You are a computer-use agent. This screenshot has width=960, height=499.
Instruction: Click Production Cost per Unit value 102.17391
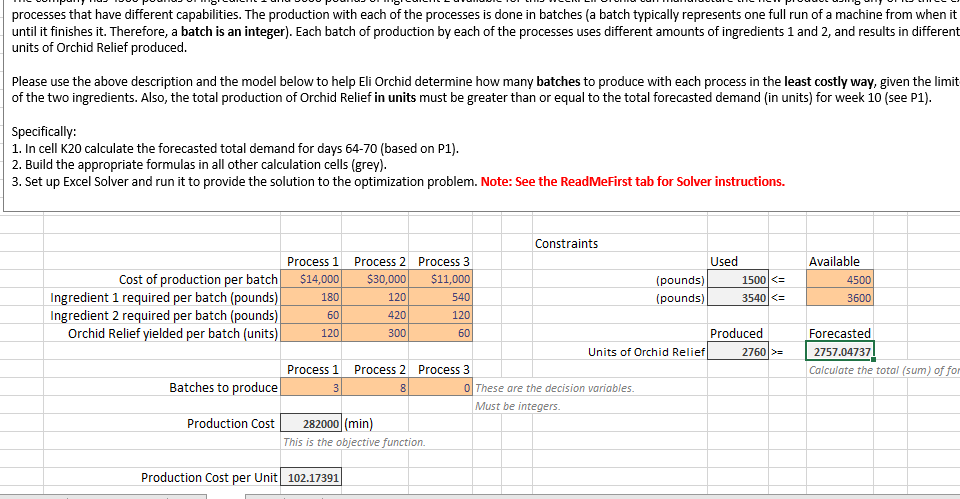pyautogui.click(x=311, y=478)
